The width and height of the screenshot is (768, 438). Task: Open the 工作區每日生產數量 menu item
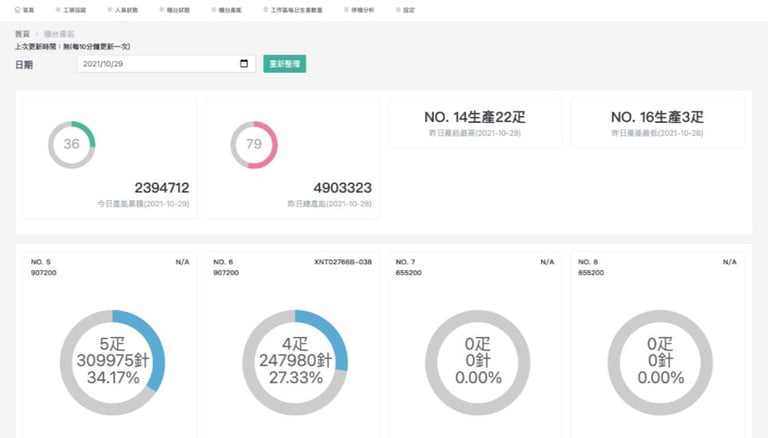pyautogui.click(x=293, y=10)
